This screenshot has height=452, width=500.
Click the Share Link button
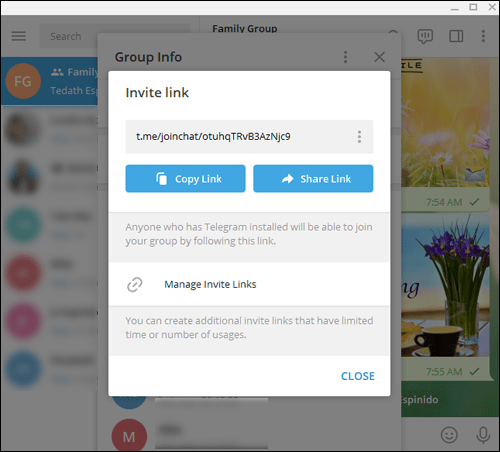pos(313,179)
